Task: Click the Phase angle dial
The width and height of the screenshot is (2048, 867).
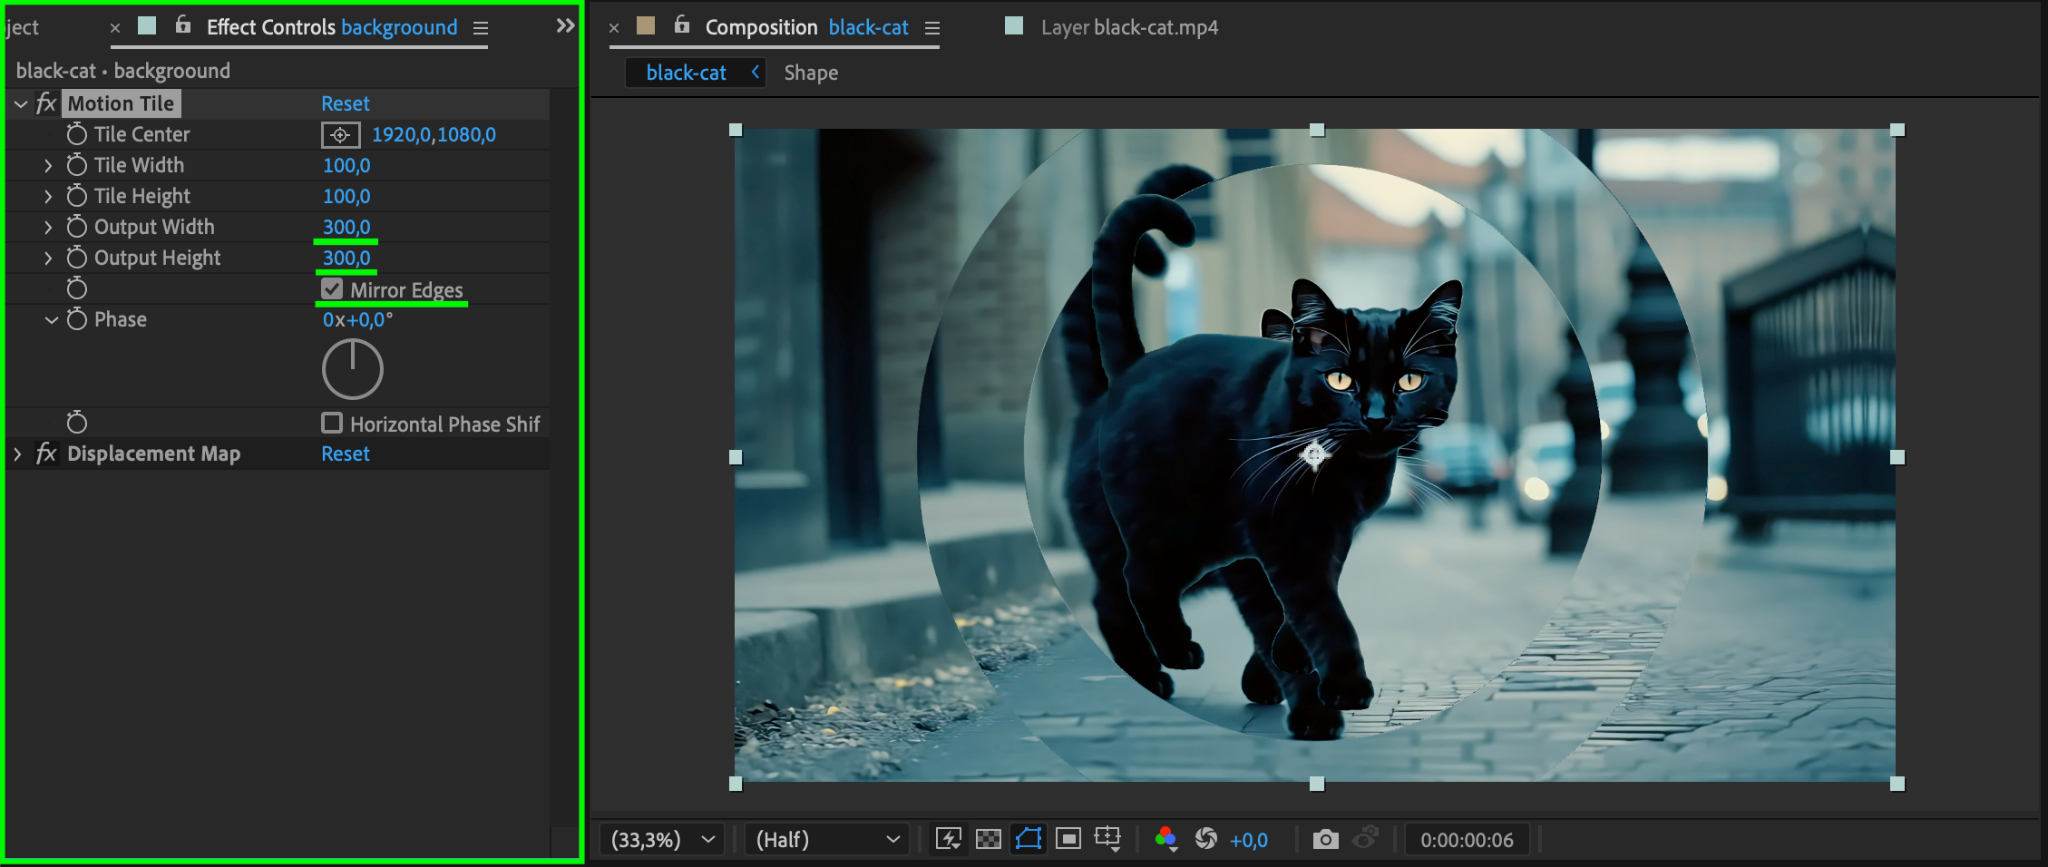Action: [x=352, y=369]
